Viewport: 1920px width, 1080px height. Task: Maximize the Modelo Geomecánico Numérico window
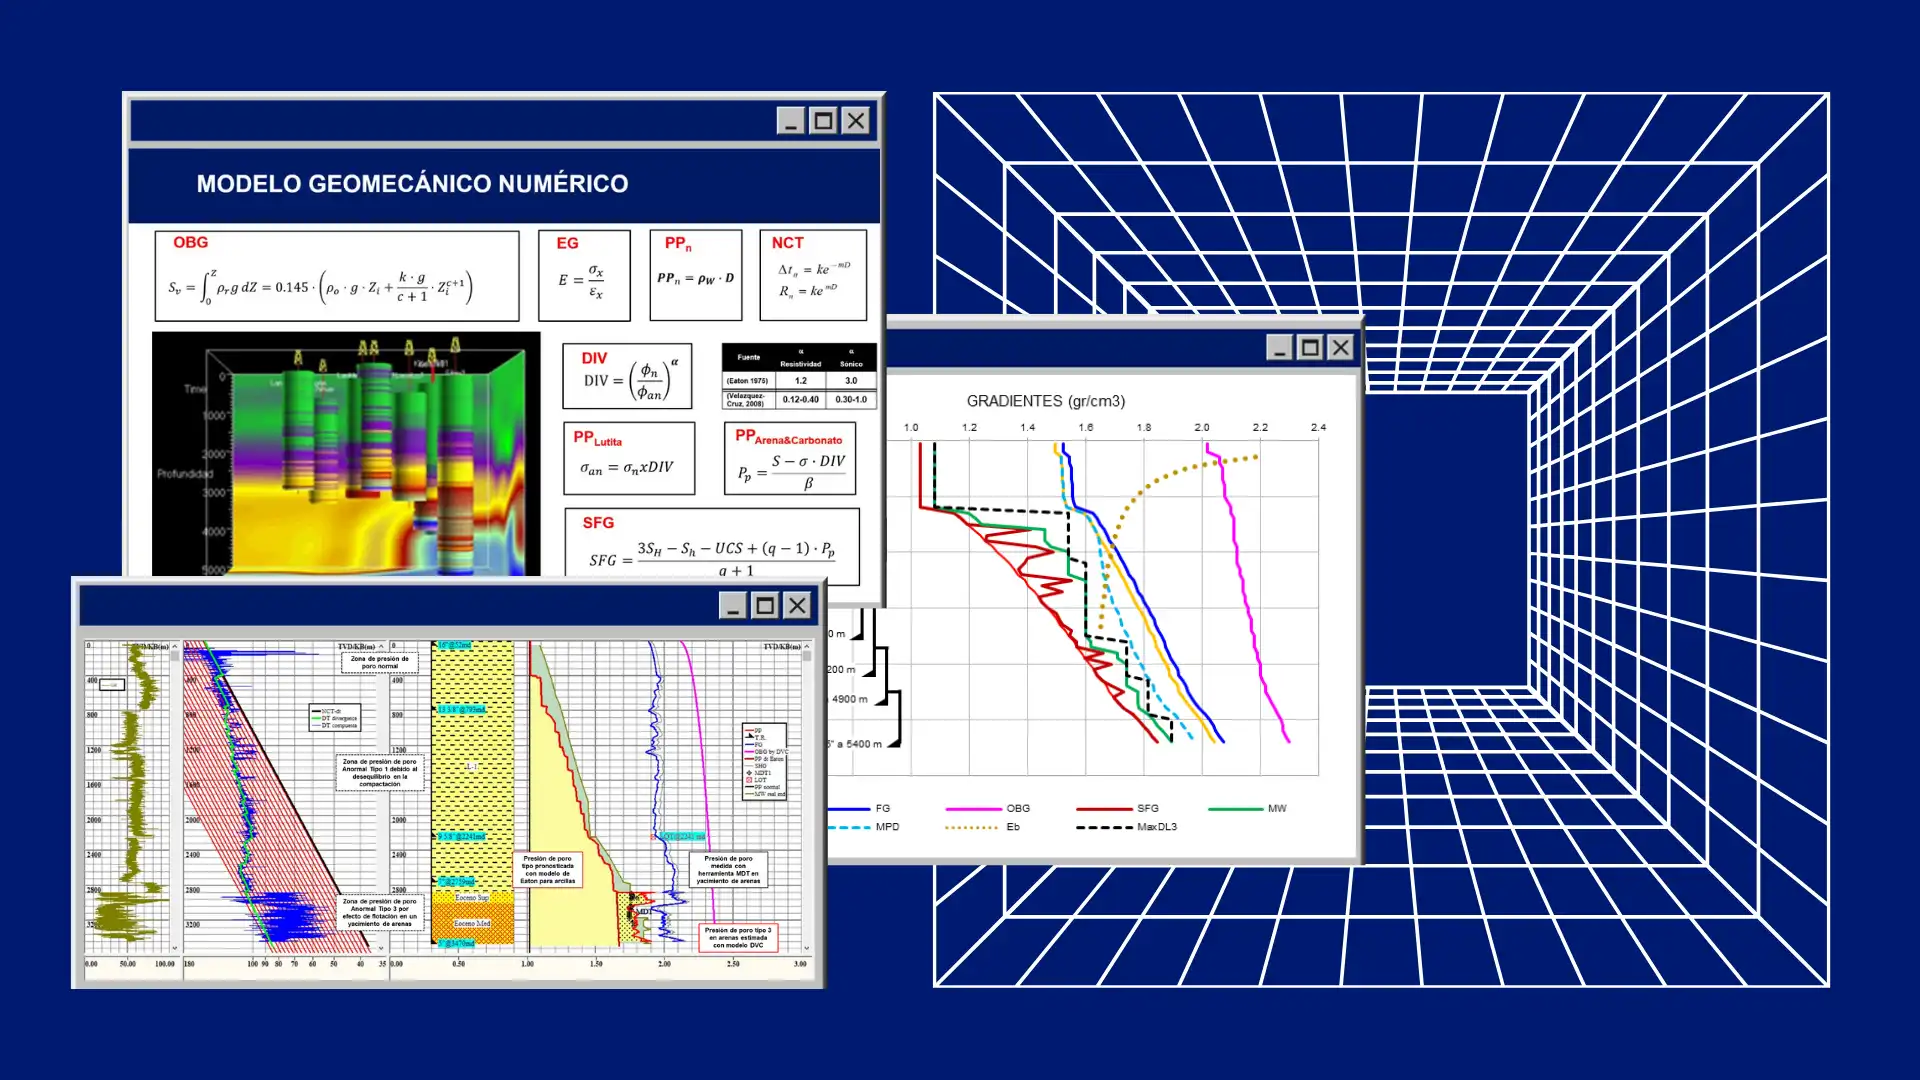[x=823, y=121]
